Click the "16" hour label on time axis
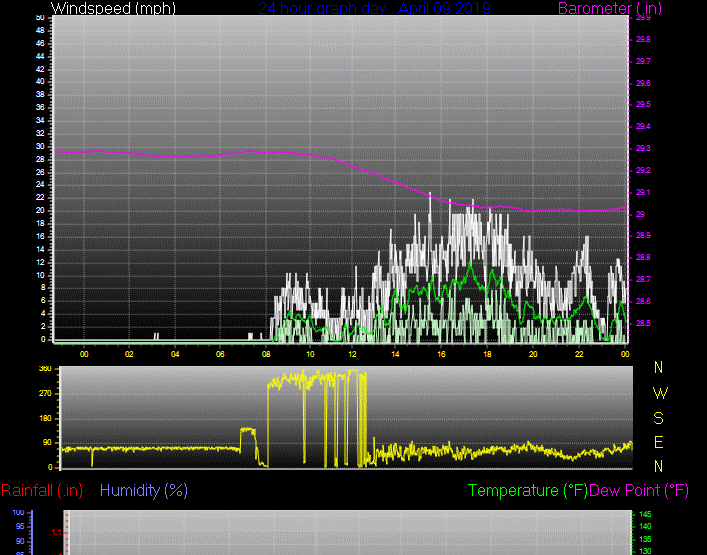Image resolution: width=707 pixels, height=555 pixels. click(441, 354)
